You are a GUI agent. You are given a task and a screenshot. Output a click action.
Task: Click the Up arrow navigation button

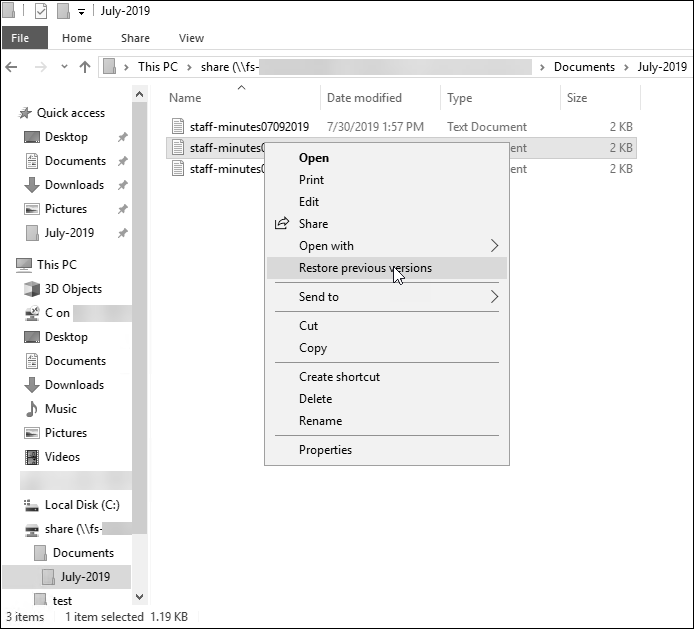click(x=85, y=67)
